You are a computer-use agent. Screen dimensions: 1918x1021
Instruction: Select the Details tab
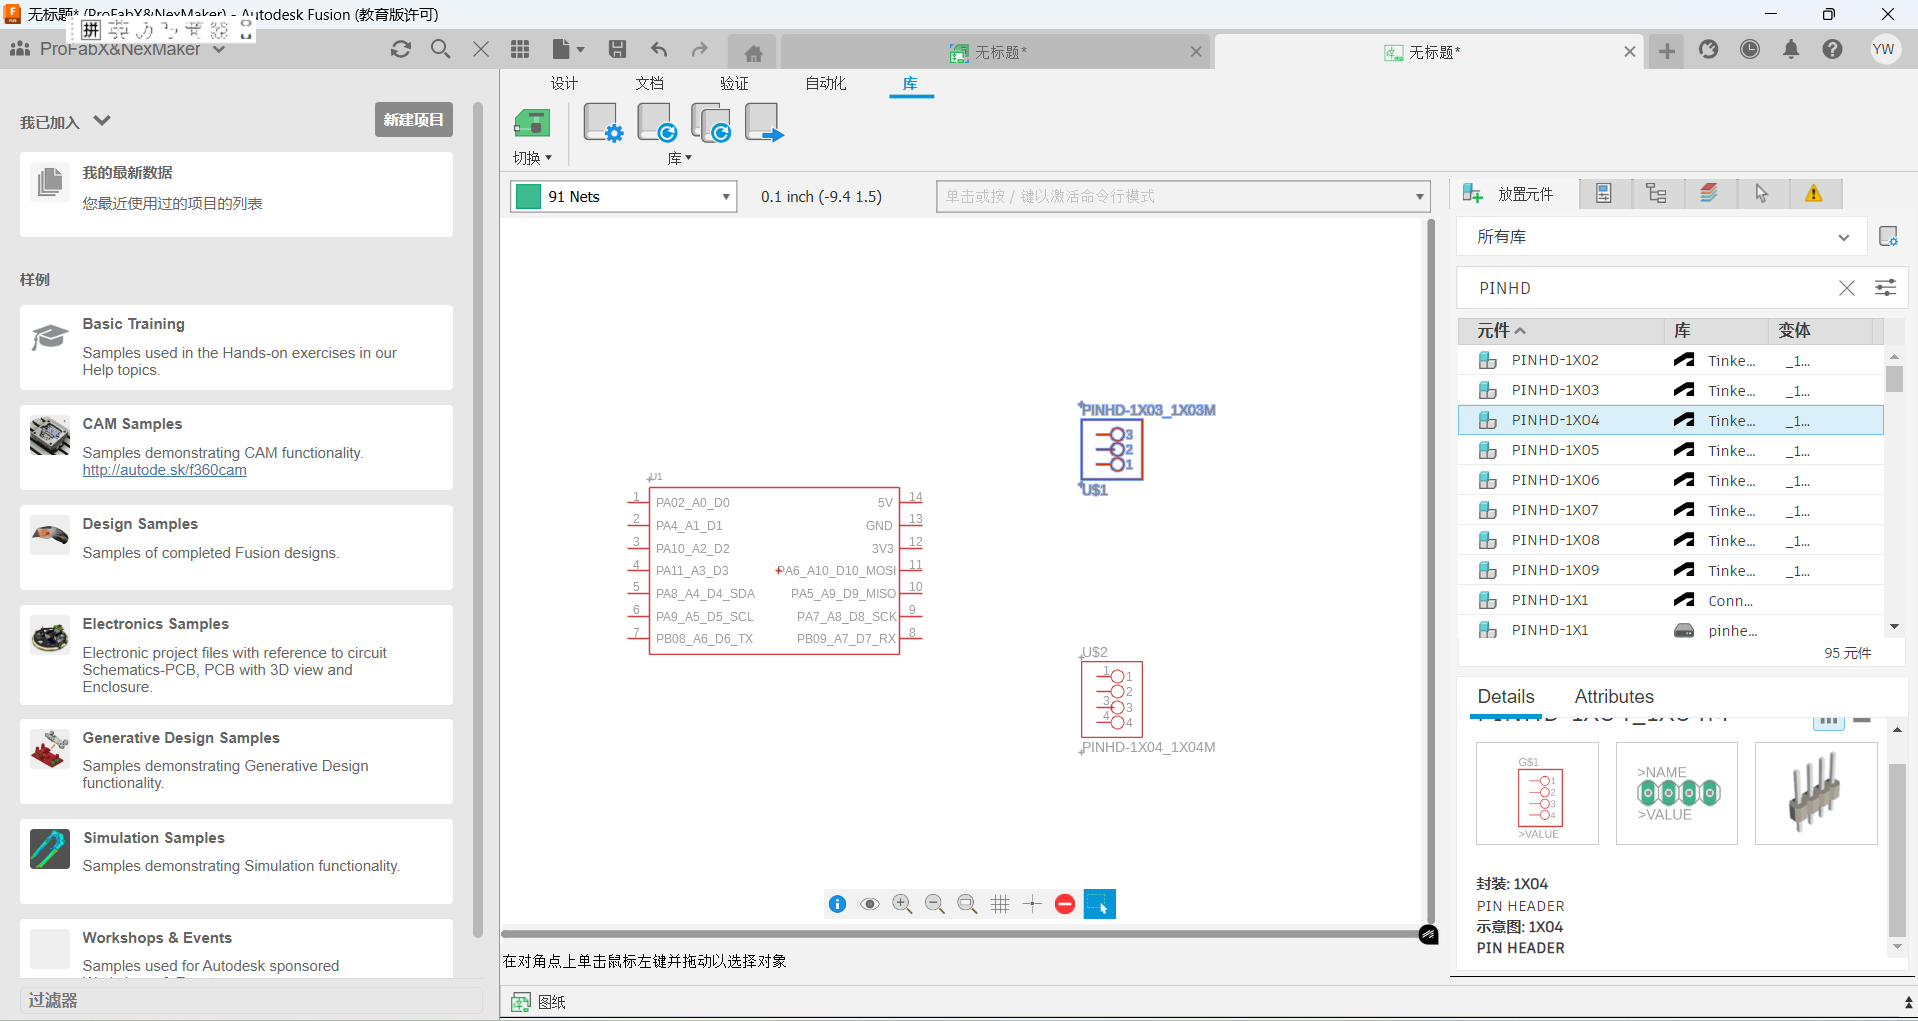pyautogui.click(x=1506, y=697)
